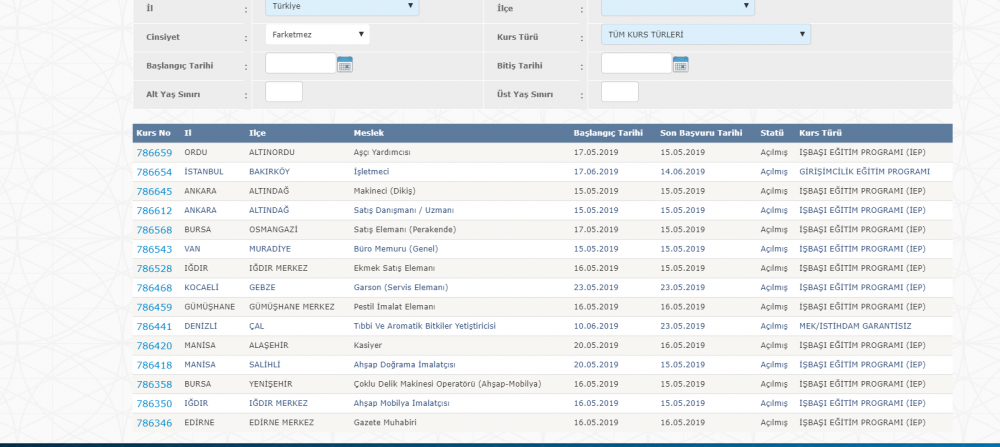This screenshot has height=447, width=1000.
Task: Click the SALİHLİ district cell
Action: (265, 364)
